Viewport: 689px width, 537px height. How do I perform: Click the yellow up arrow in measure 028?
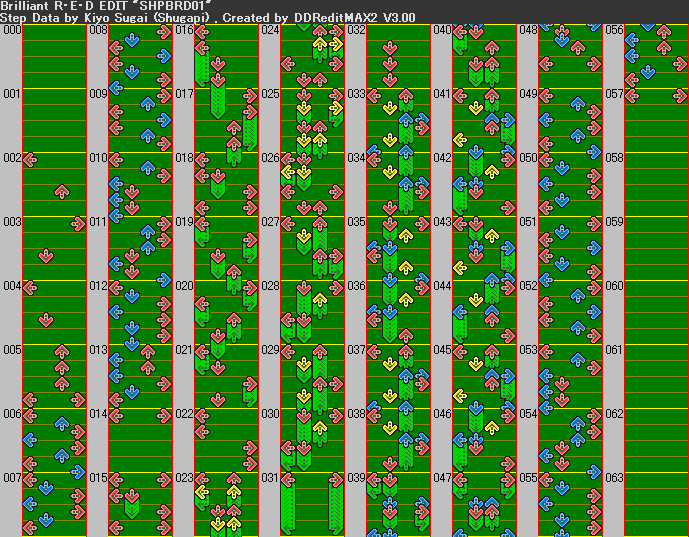click(320, 300)
